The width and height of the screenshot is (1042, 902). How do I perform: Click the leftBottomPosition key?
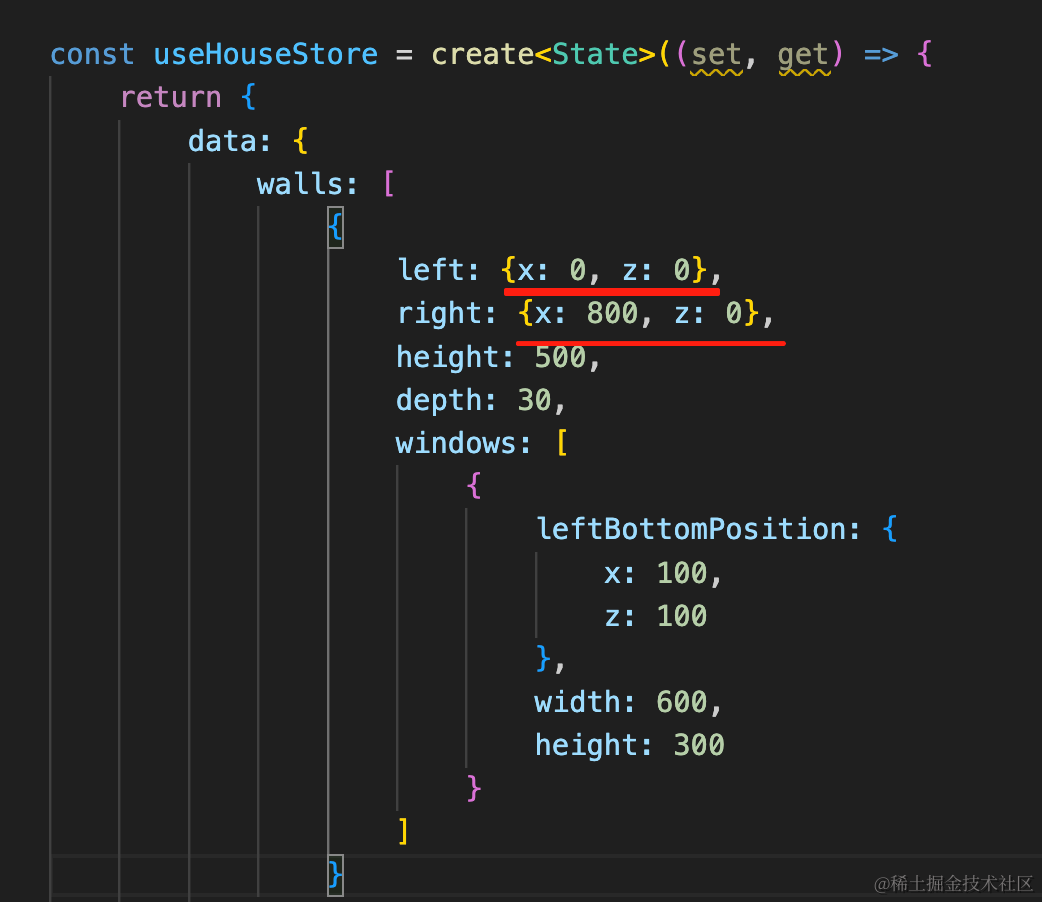(690, 529)
